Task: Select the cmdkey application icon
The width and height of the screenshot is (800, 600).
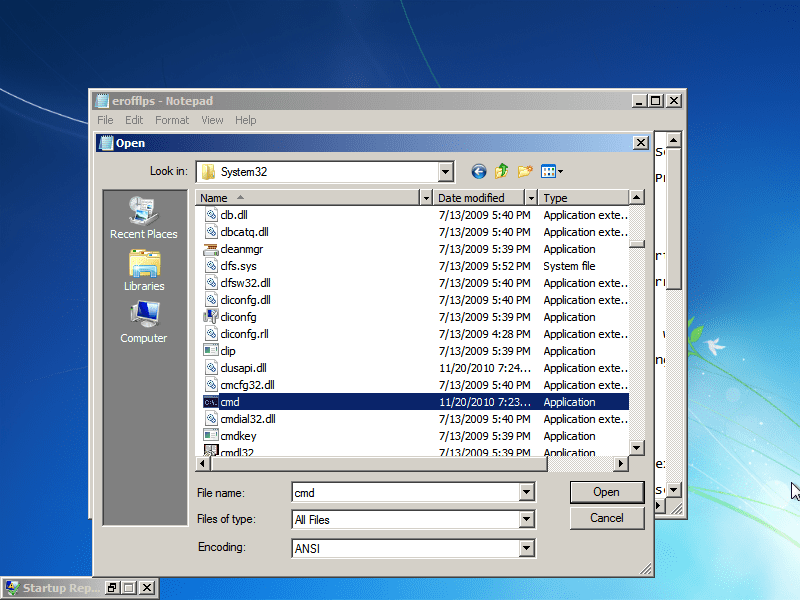Action: point(211,436)
